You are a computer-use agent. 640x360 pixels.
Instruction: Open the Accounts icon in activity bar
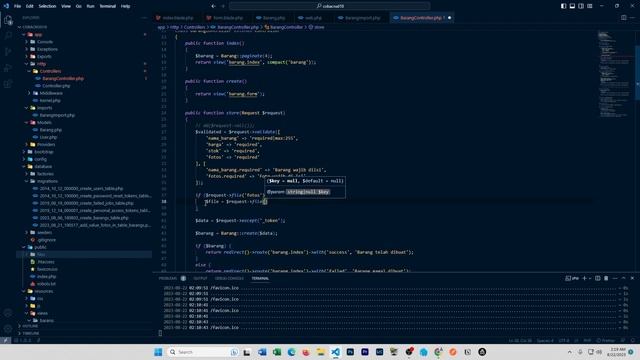tap(8, 313)
